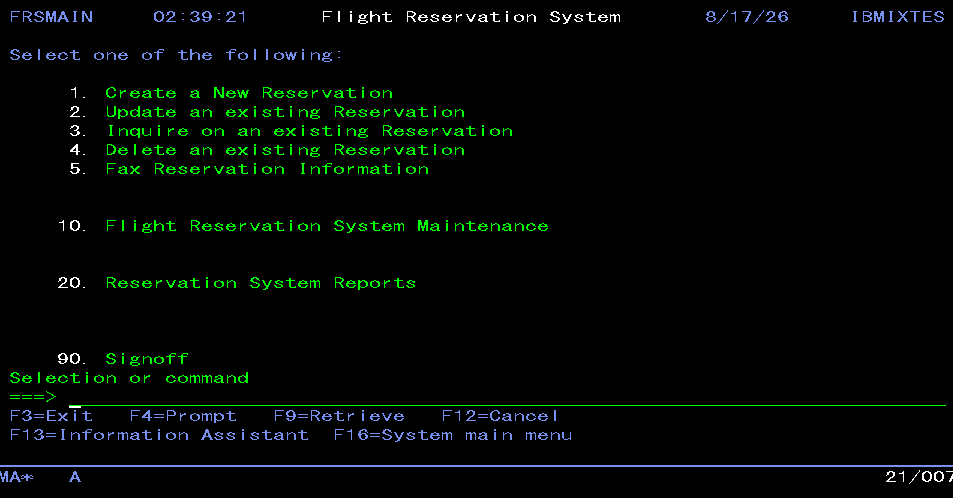The height and width of the screenshot is (498, 953).
Task: Select Delete an existing Reservation
Action: [x=285, y=150]
